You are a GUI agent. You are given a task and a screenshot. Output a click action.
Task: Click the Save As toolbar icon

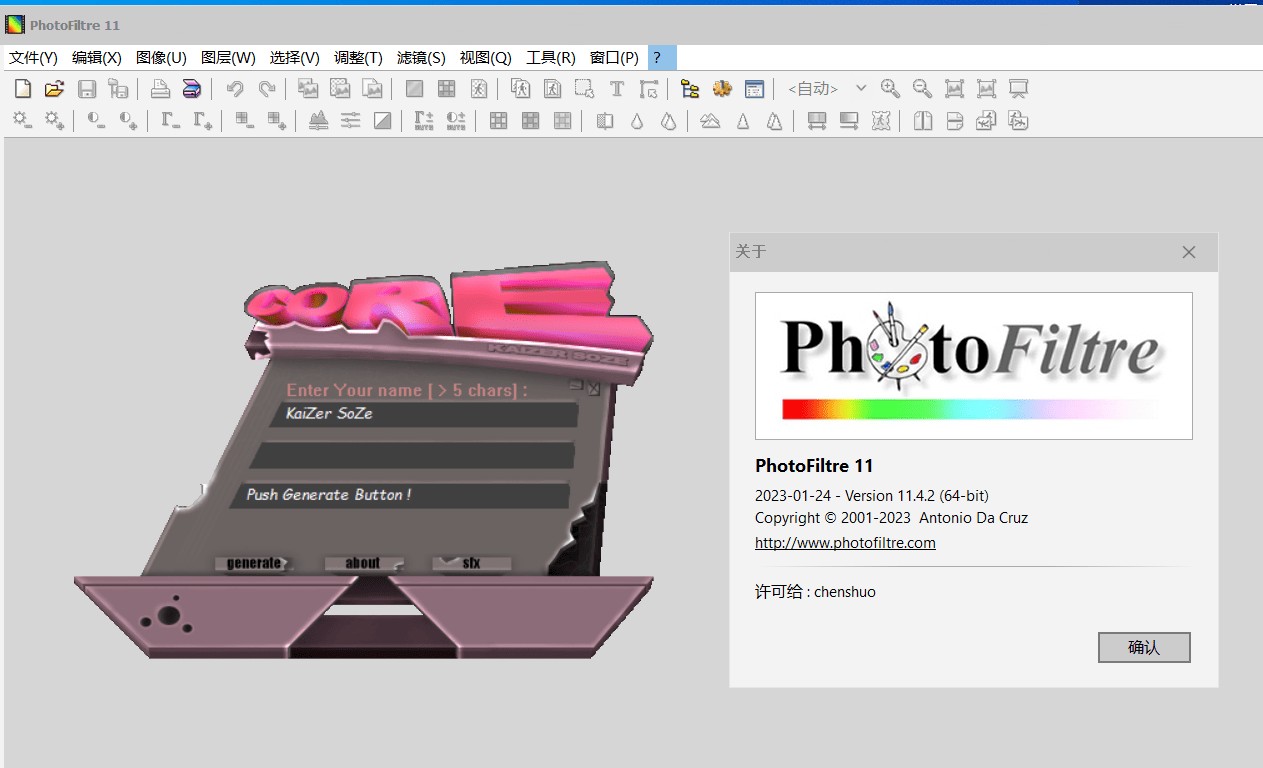tap(119, 89)
